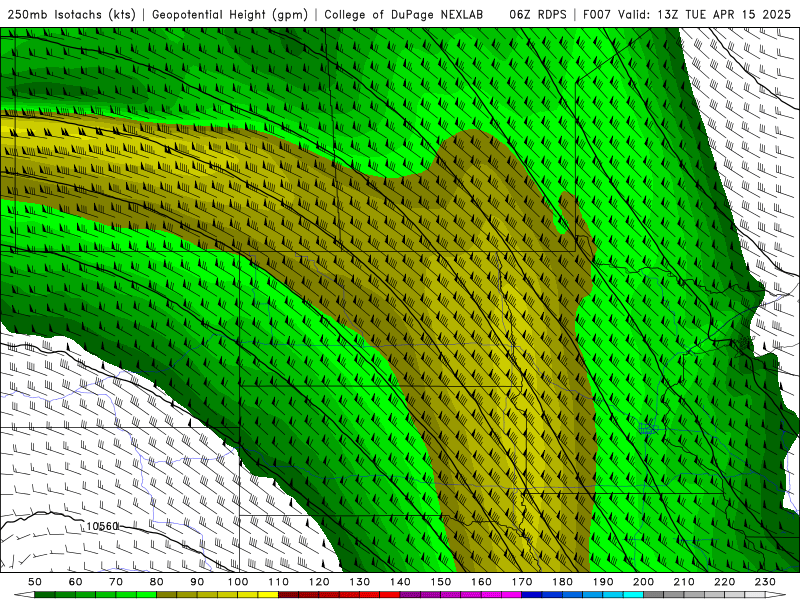
Task: Click the dark purple swatch starting at 140
Action: [x=410, y=595]
